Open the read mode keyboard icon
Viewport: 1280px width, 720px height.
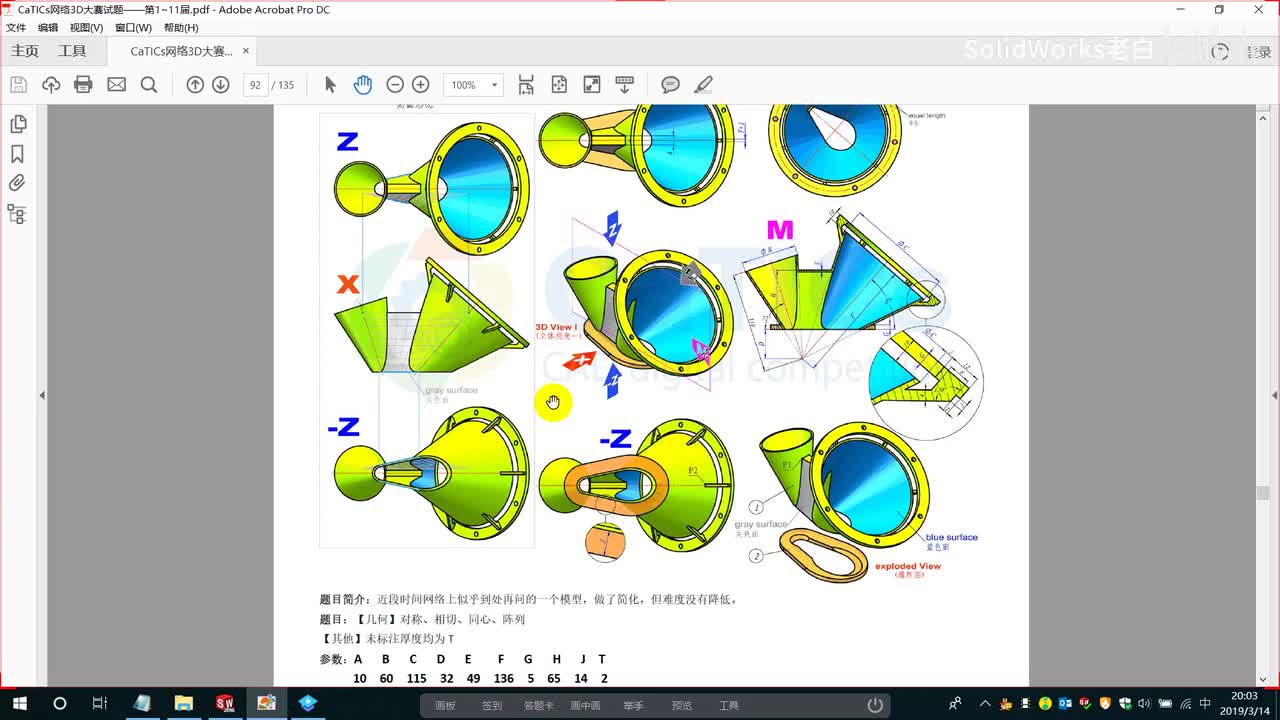pos(625,85)
